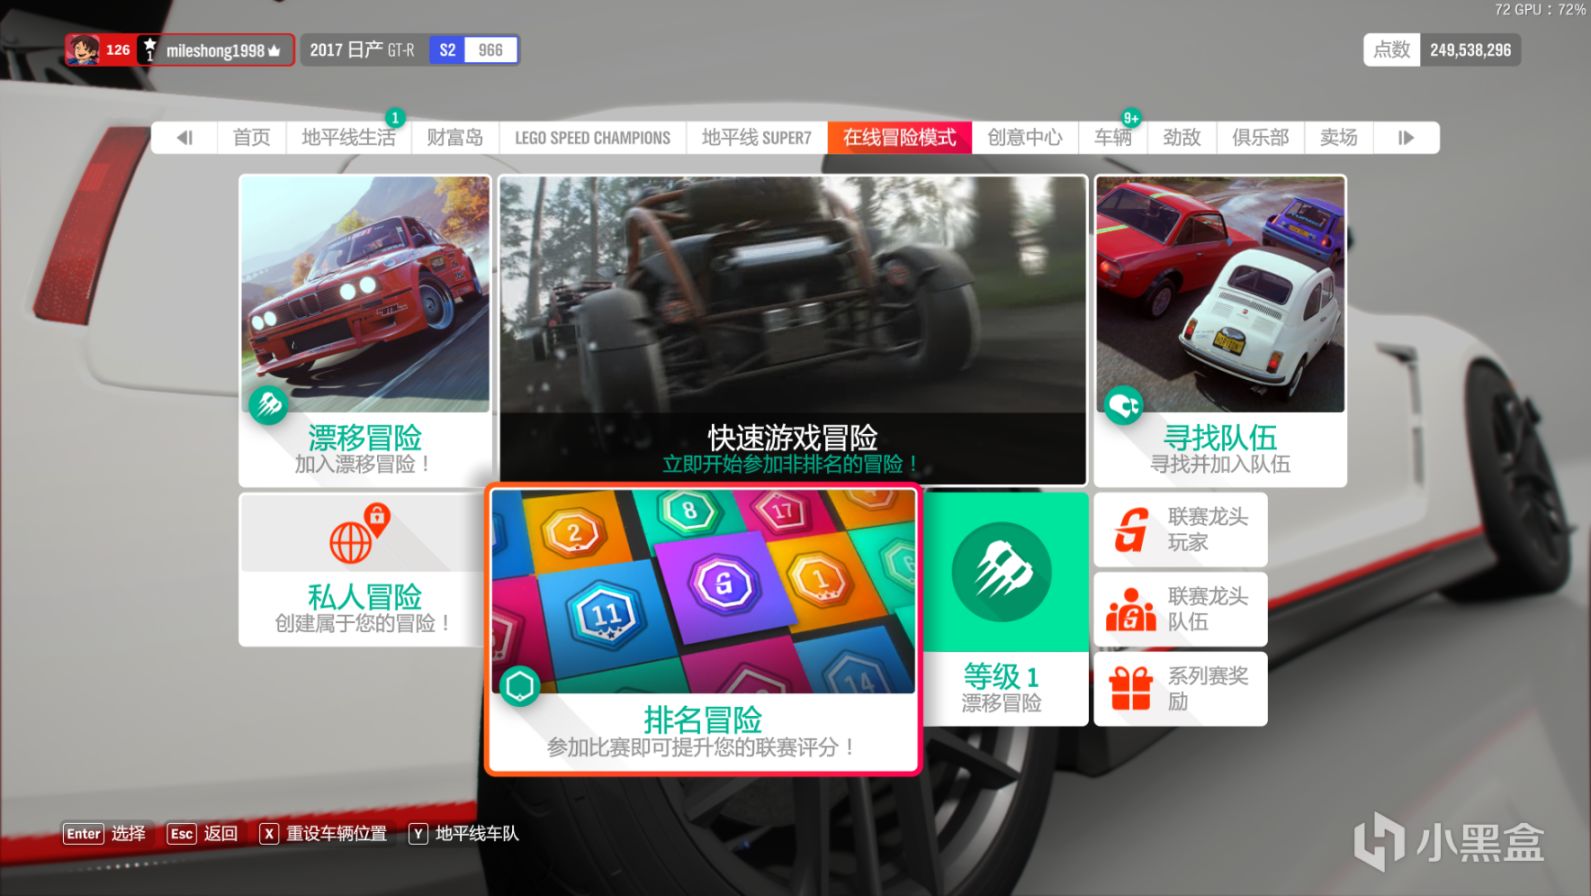Open the 寻找队伍 tile
The width and height of the screenshot is (1591, 896).
[x=1220, y=331]
